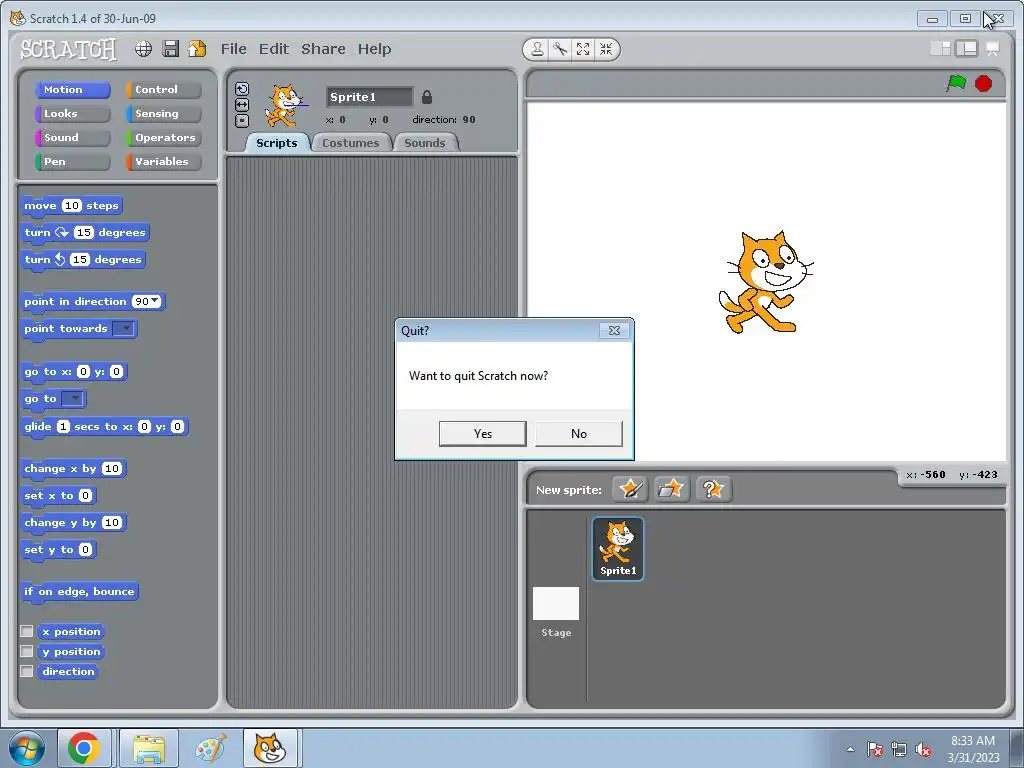Set rotation style to don't rotate
This screenshot has width=1024, height=768.
[x=242, y=120]
